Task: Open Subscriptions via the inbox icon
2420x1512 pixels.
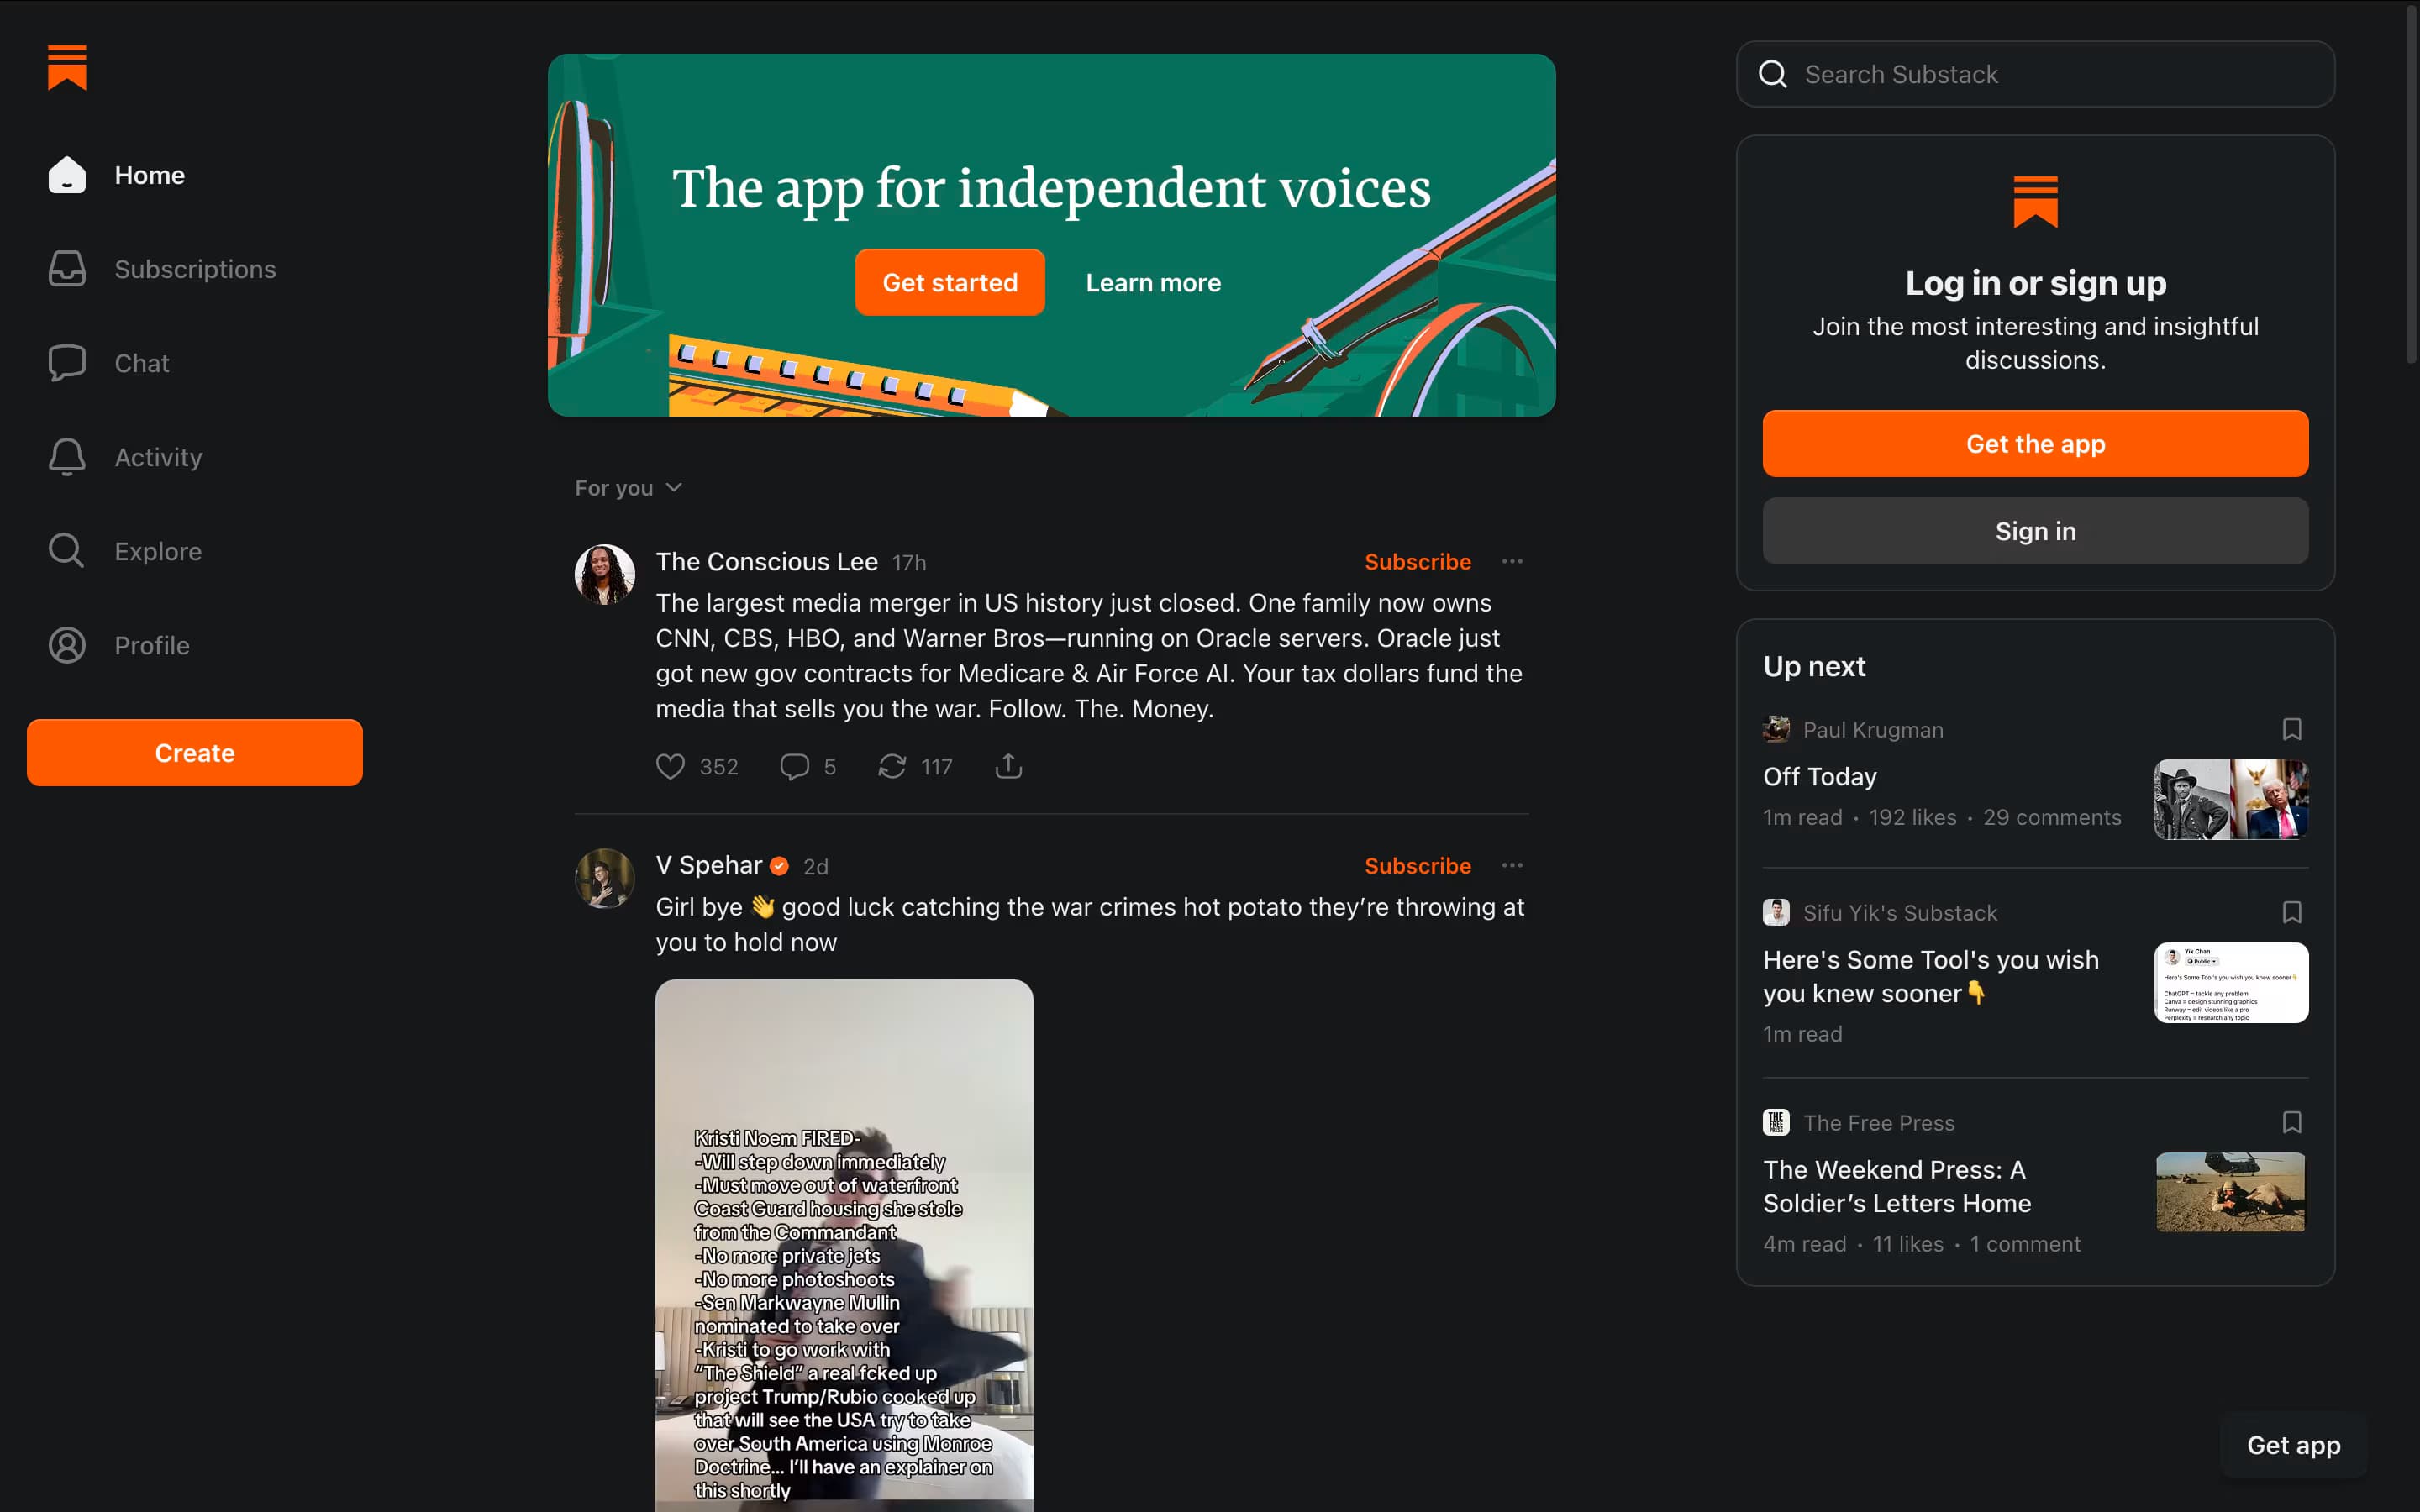Action: 66,268
